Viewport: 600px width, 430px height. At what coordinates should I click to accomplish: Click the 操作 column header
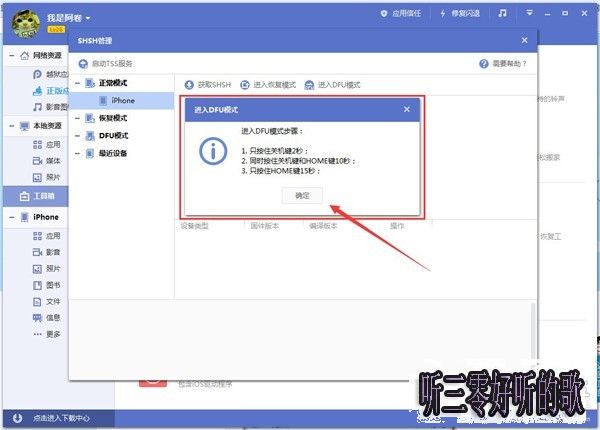click(397, 226)
